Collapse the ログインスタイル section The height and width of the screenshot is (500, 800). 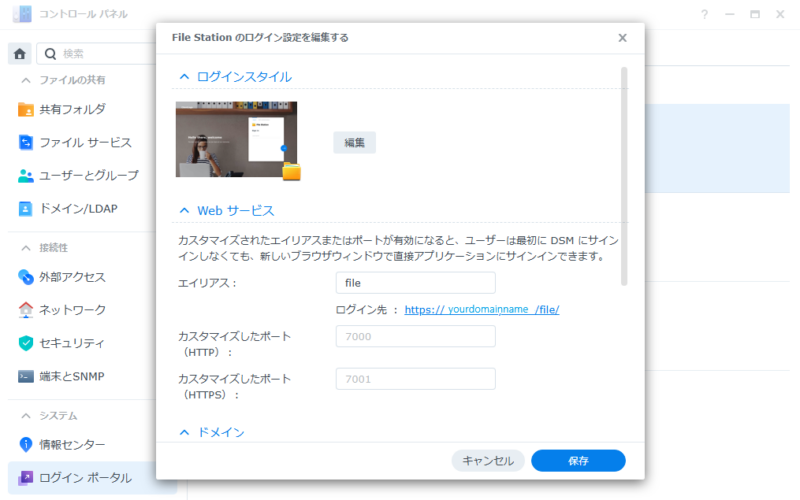(184, 77)
